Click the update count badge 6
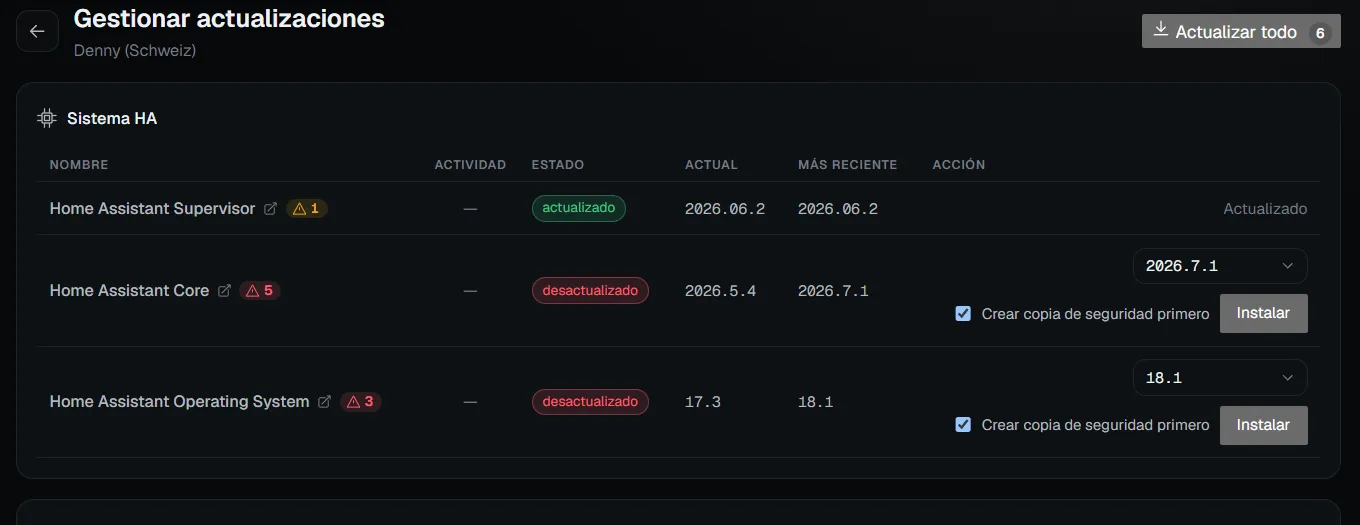Viewport: 1360px width, 525px height. [x=1320, y=33]
